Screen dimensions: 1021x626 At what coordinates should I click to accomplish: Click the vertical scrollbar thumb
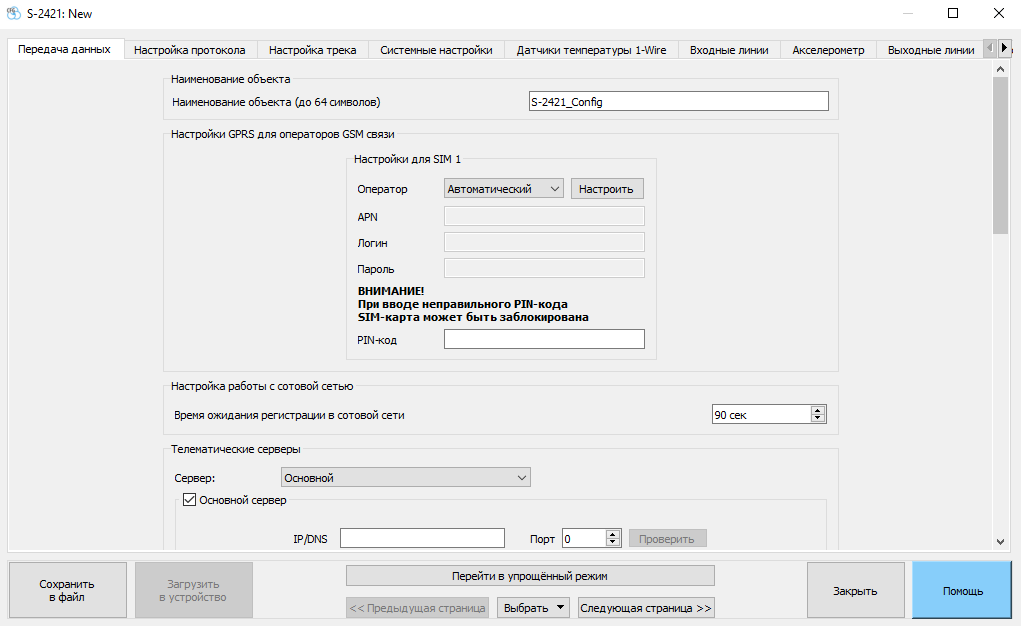pyautogui.click(x=1001, y=155)
